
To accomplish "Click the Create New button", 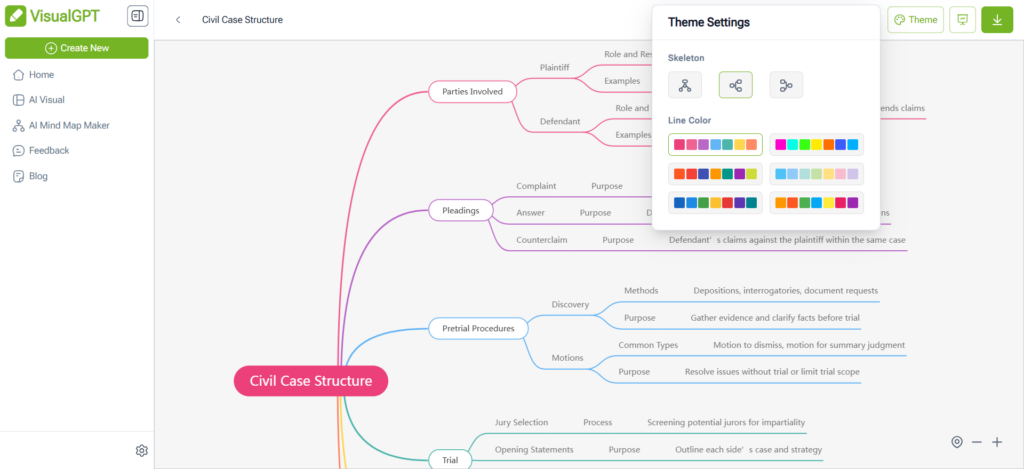I will 76,48.
